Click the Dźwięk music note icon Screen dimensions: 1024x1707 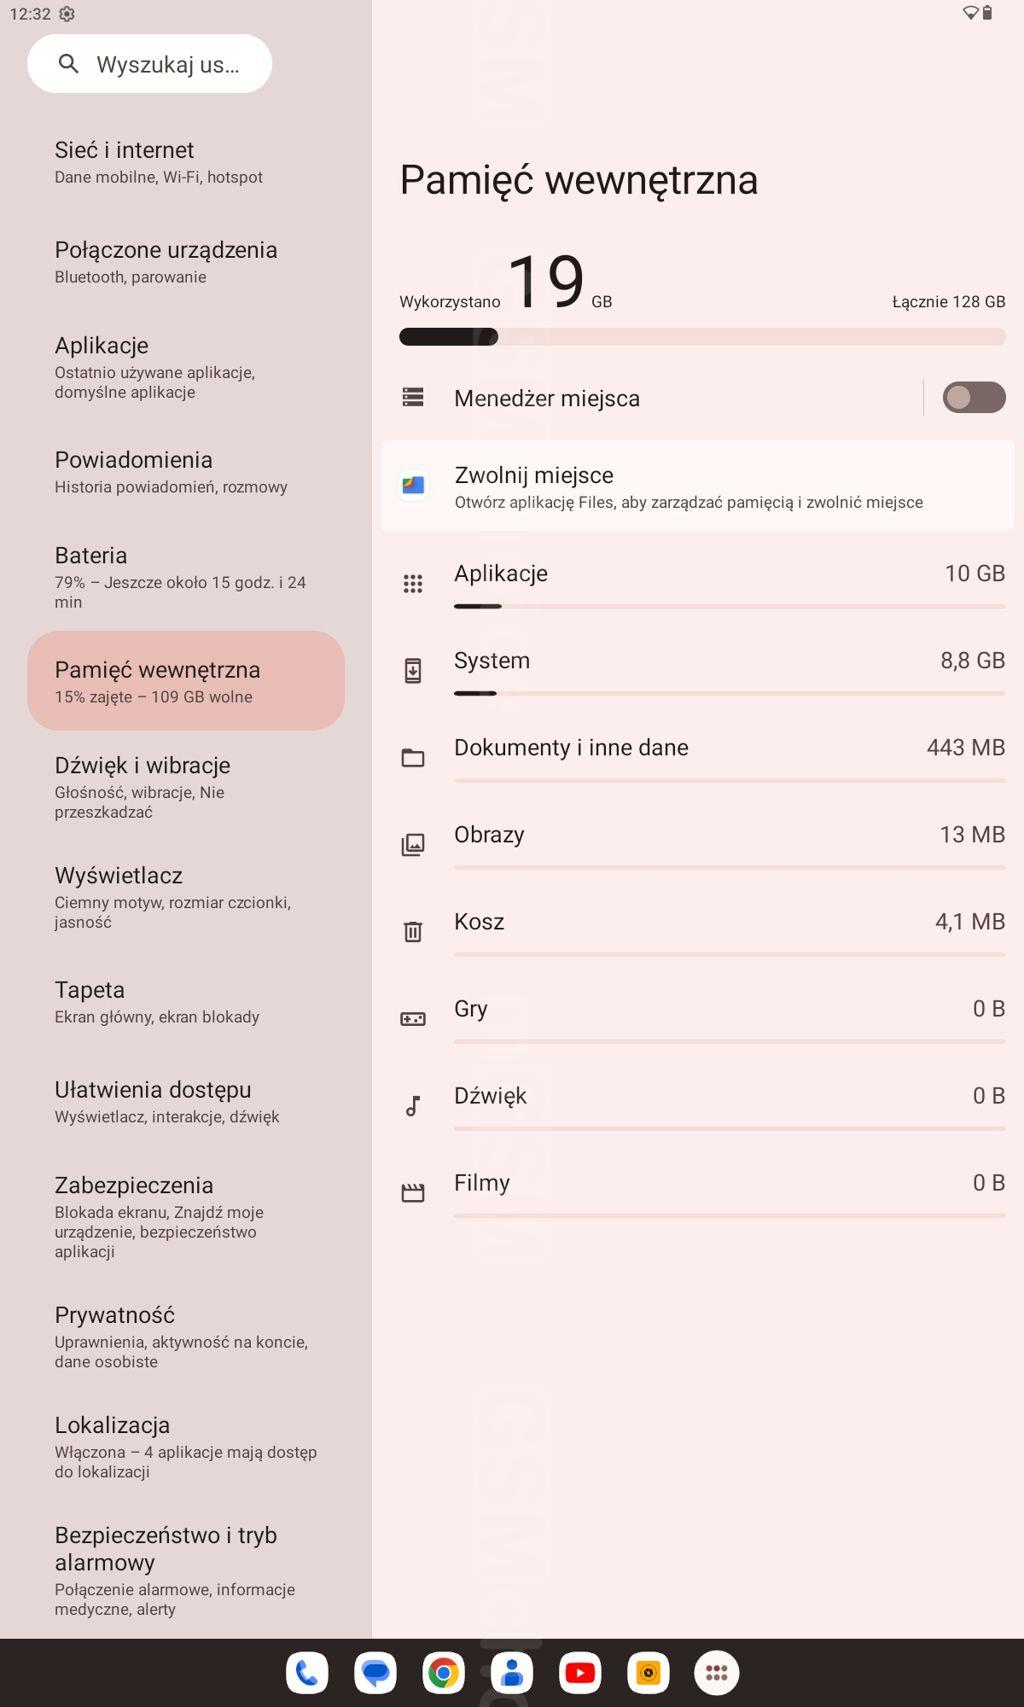tap(413, 1106)
